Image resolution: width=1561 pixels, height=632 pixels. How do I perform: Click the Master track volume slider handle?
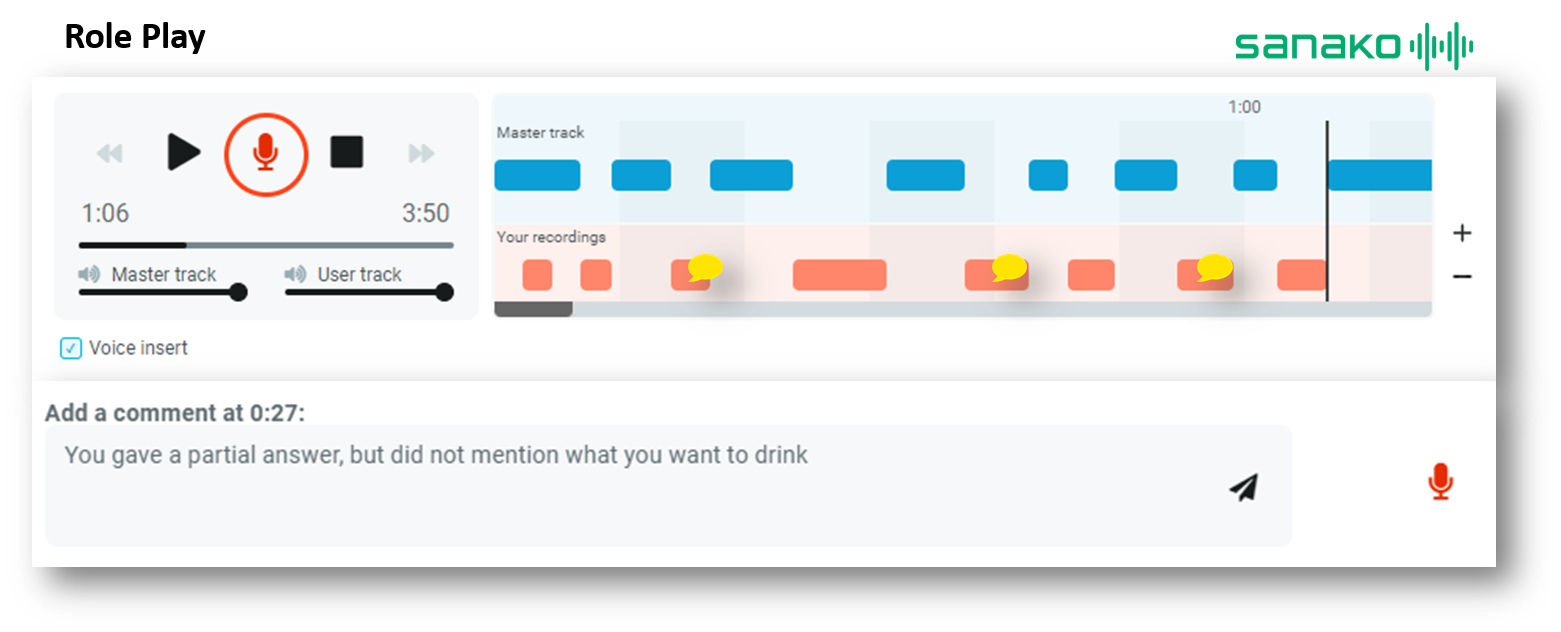pos(238,292)
